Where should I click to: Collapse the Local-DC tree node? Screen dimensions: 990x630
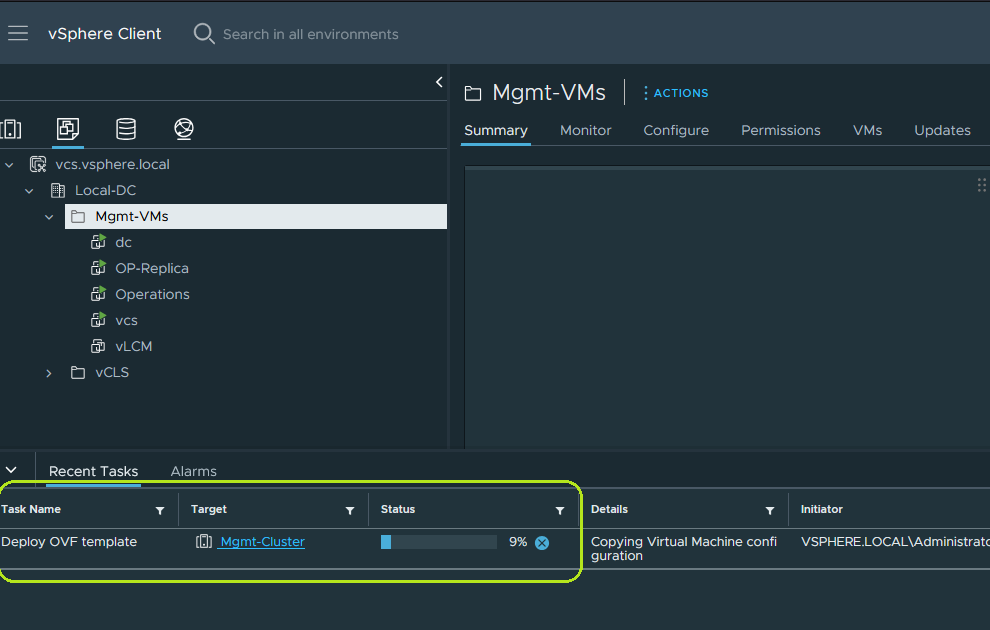point(29,191)
